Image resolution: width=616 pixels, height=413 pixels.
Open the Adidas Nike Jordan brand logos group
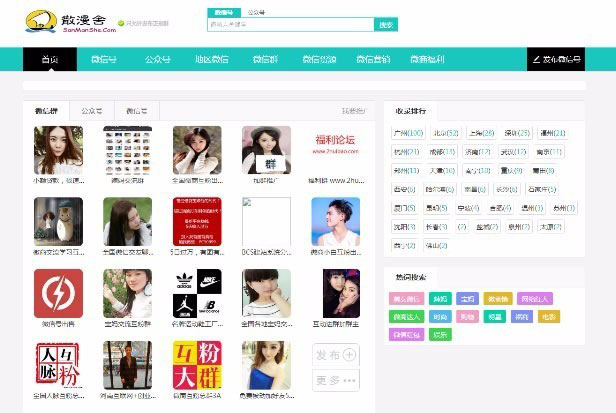tap(197, 293)
